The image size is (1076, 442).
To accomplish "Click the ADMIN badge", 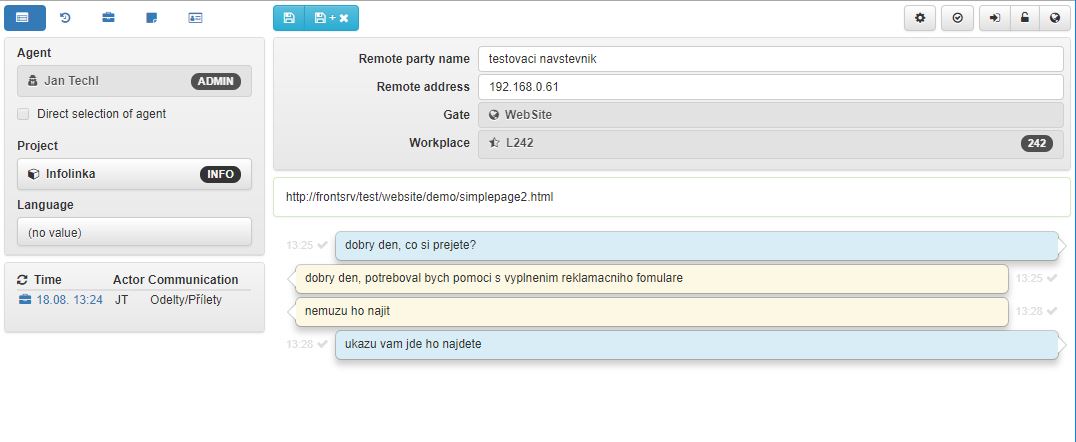I will tap(215, 81).
